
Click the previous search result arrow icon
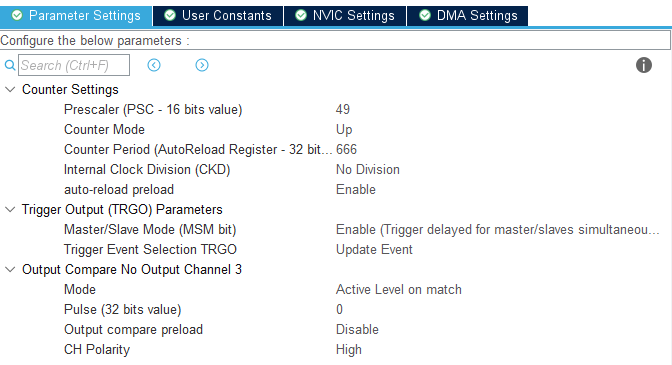154,65
